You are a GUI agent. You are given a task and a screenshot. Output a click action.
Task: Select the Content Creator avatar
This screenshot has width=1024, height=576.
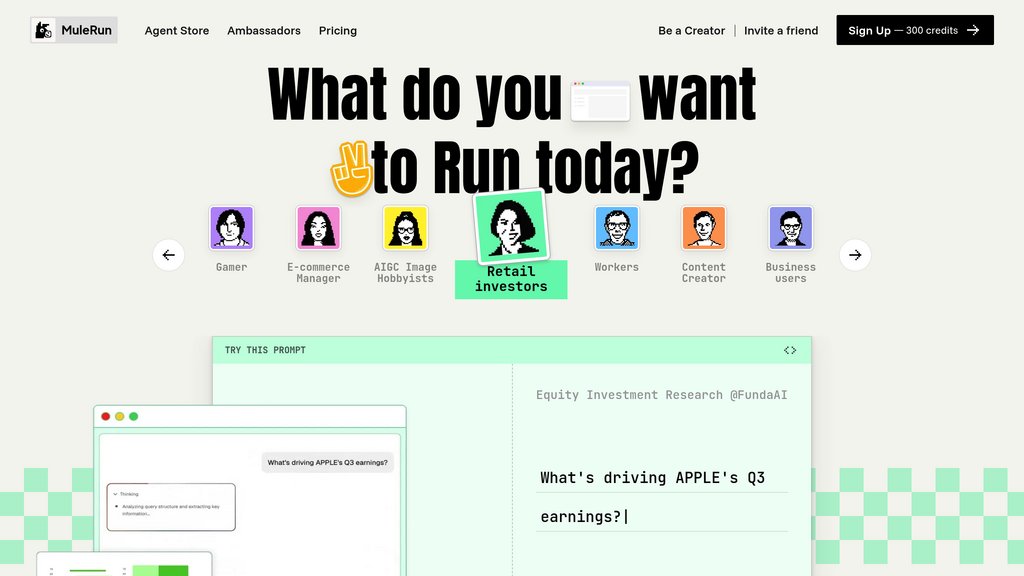coord(703,228)
